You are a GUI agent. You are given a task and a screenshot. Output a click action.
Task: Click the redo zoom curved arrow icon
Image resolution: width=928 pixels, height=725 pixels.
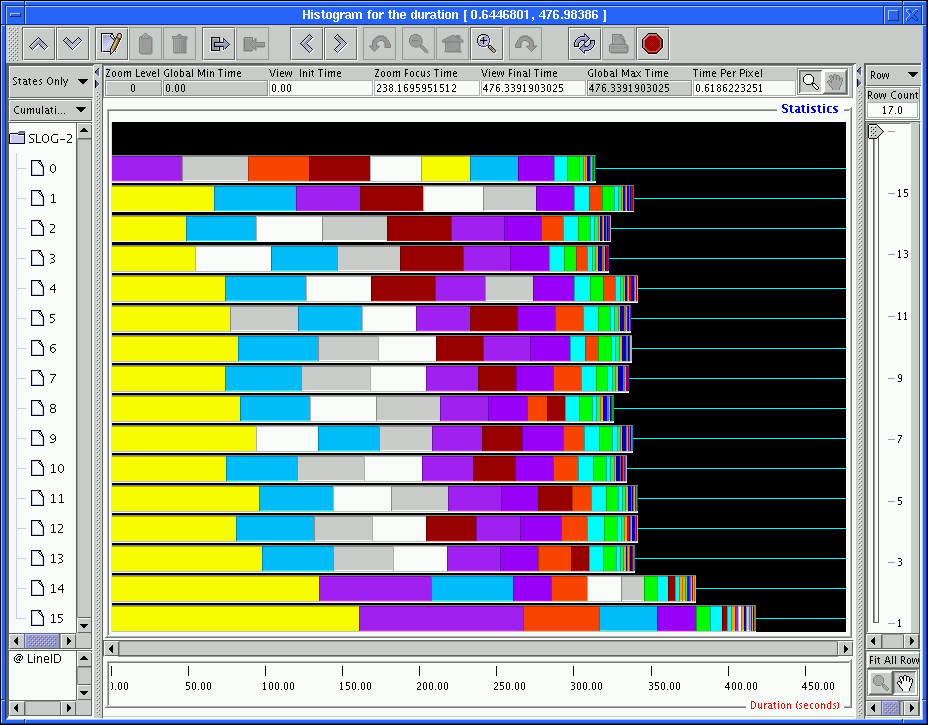coord(526,44)
